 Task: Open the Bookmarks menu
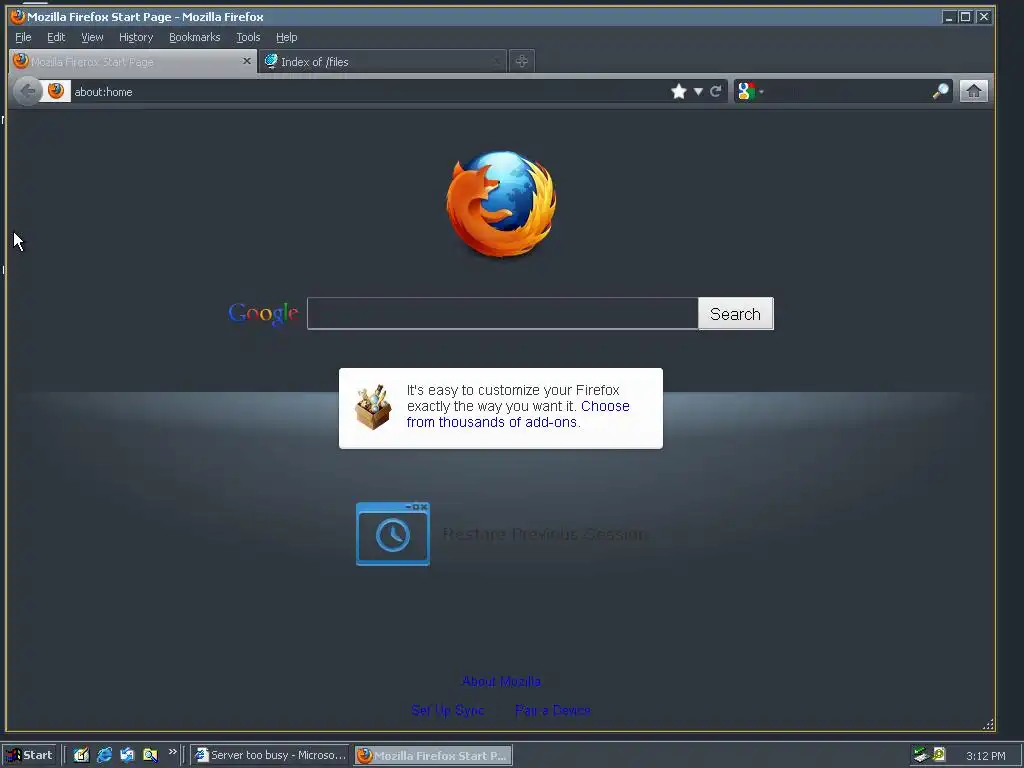click(x=195, y=37)
